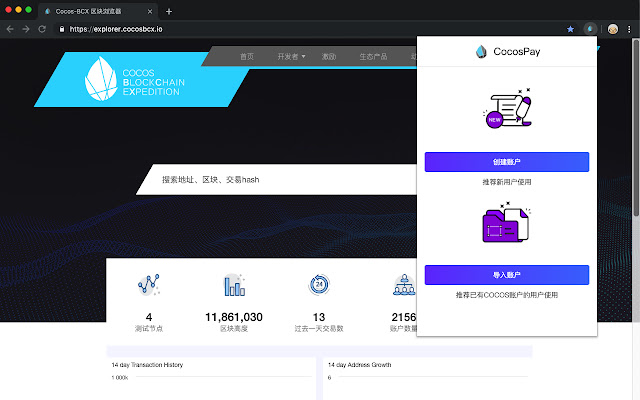Viewport: 640px width, 400px height.
Task: Open the Chrome profile avatar
Action: (613, 29)
